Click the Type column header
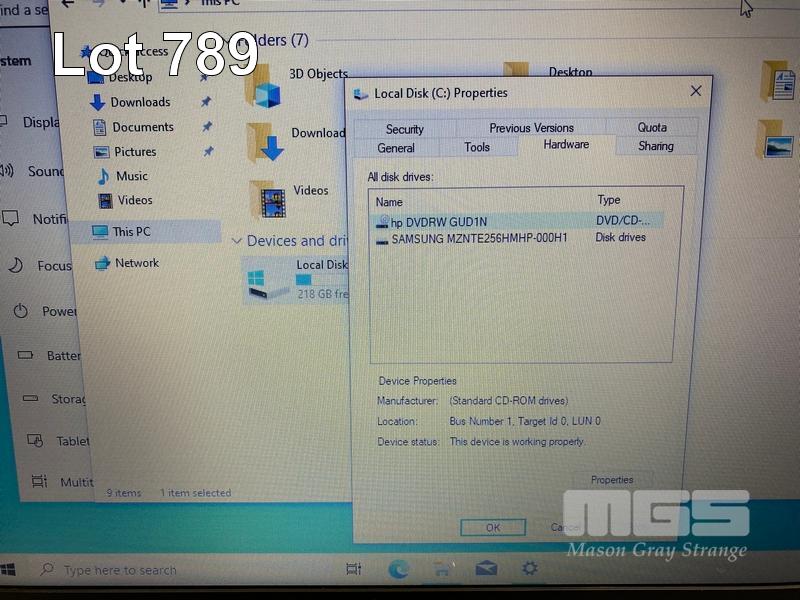The image size is (800, 600). (x=609, y=200)
